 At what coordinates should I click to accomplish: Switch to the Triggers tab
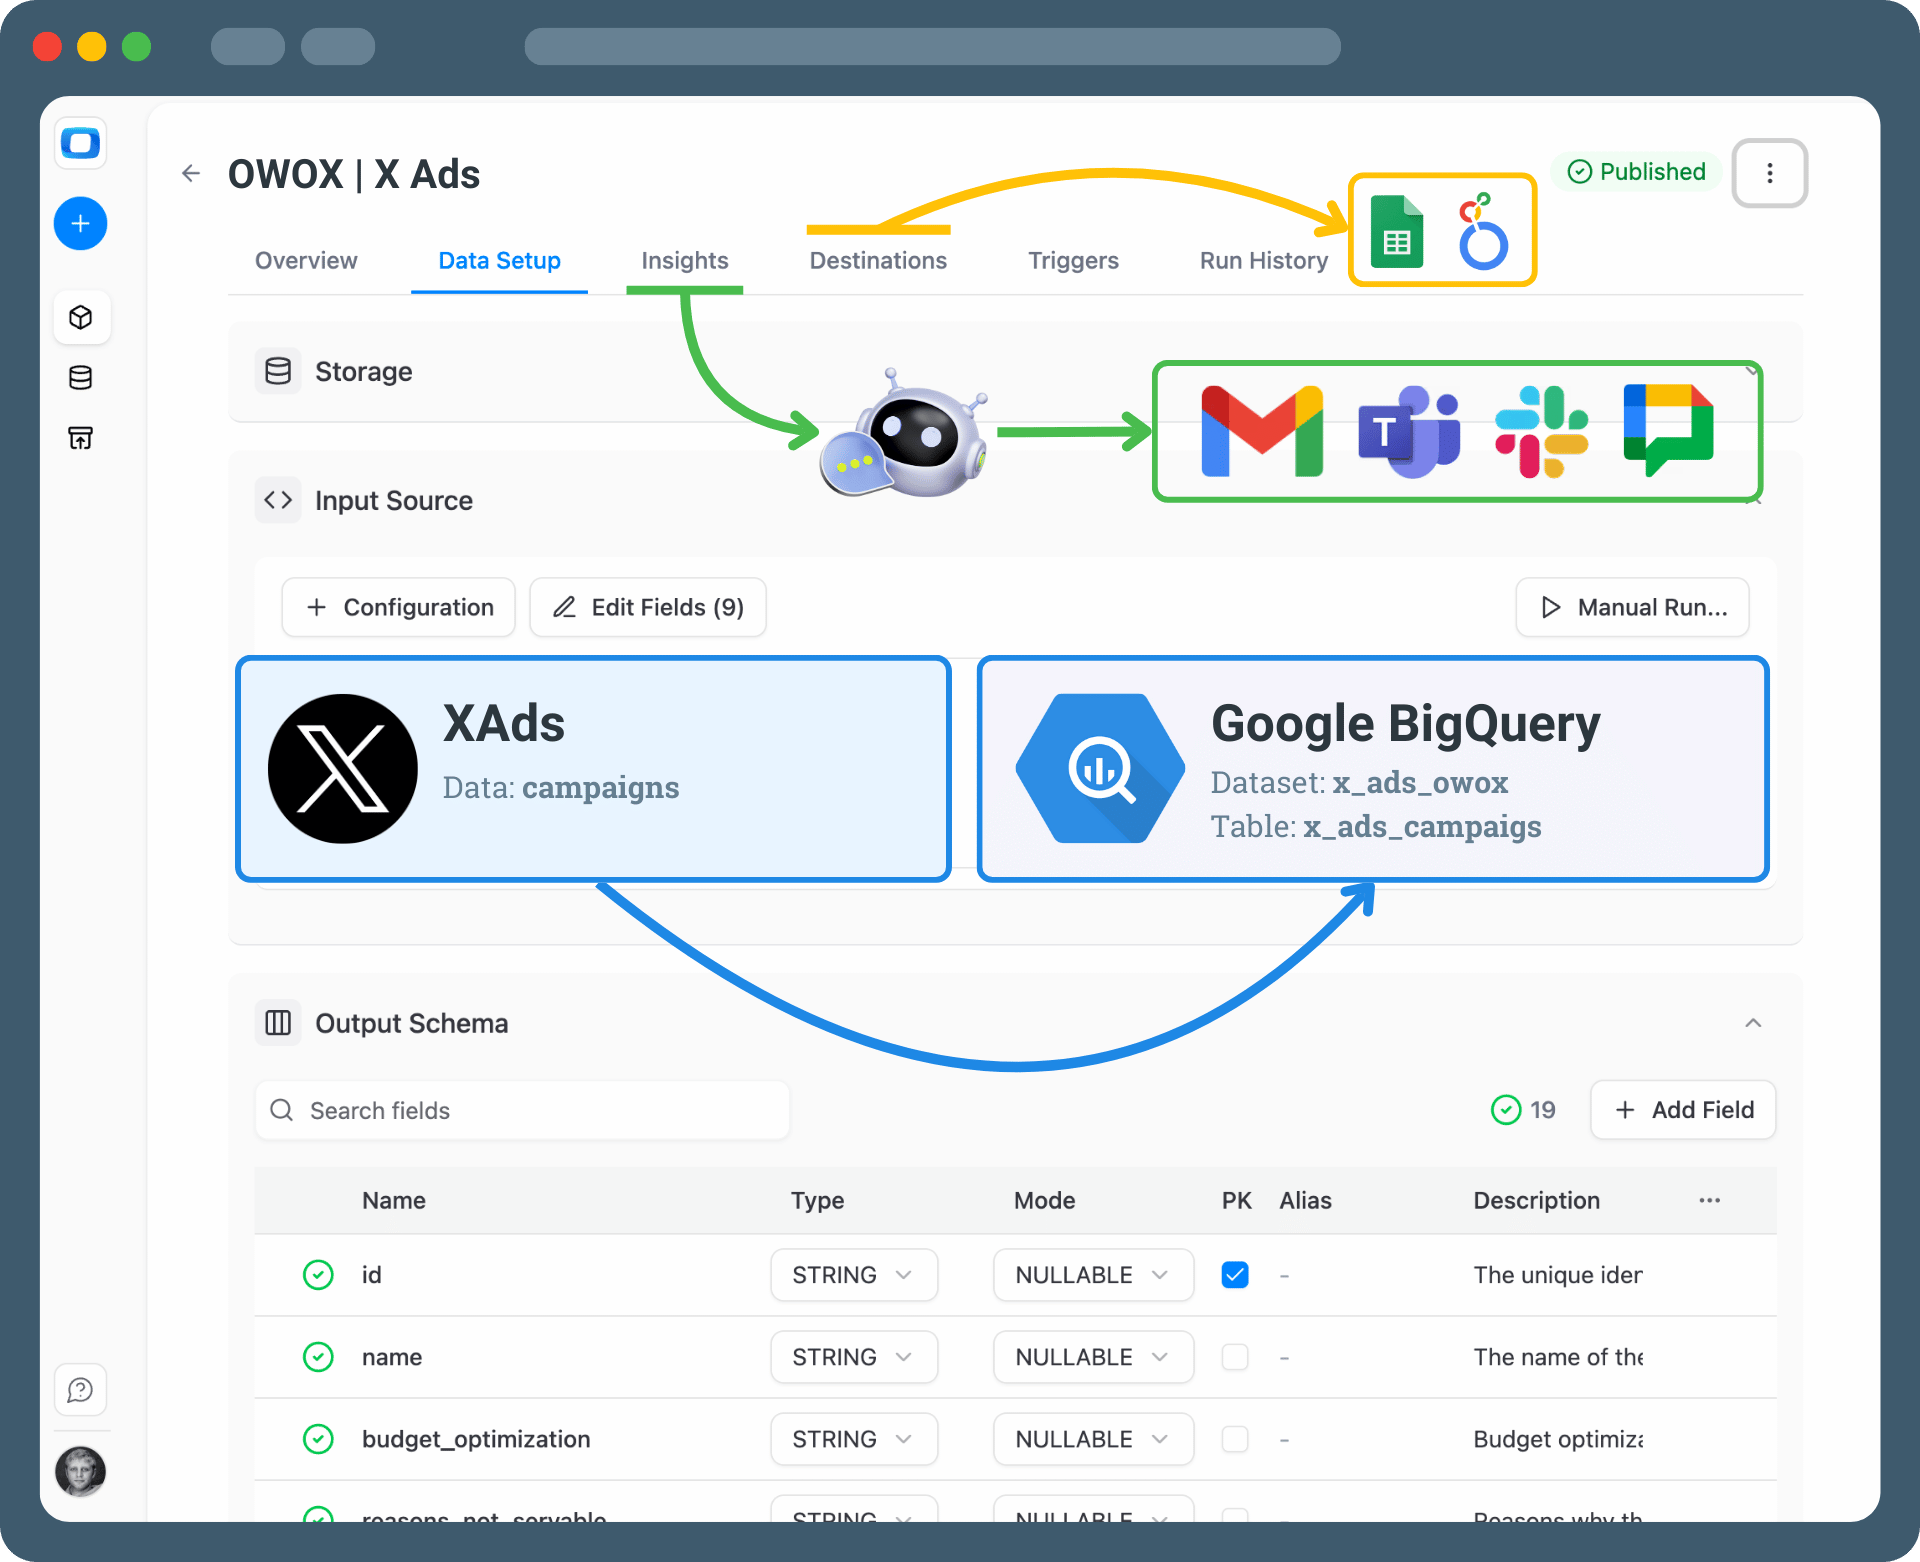click(1072, 261)
